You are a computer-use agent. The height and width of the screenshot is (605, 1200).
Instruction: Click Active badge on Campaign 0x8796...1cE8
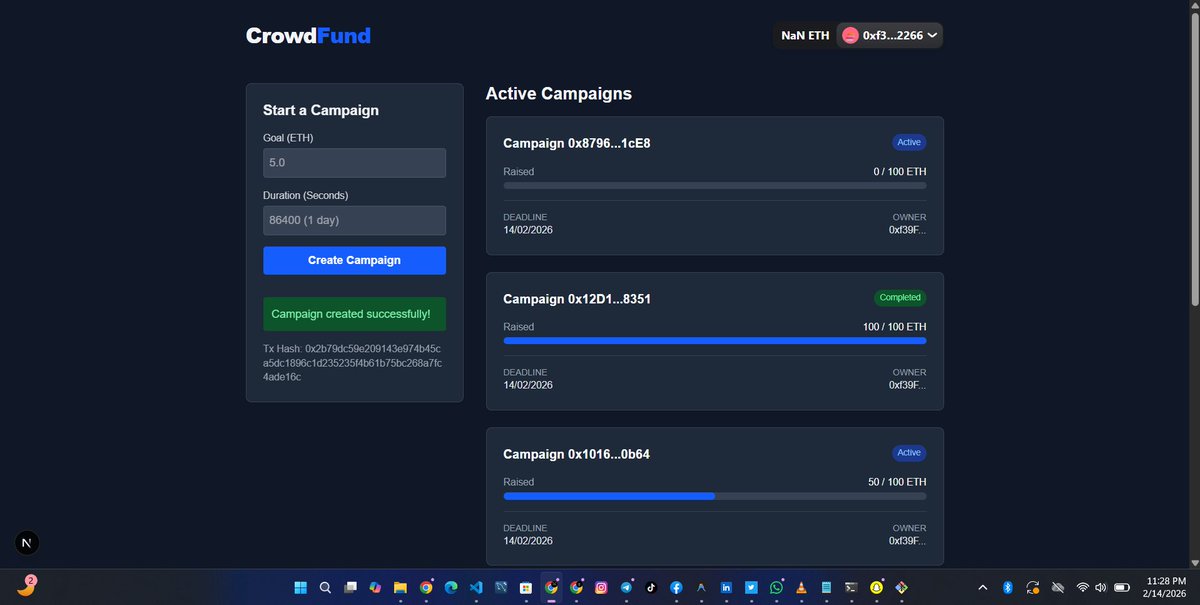click(909, 142)
